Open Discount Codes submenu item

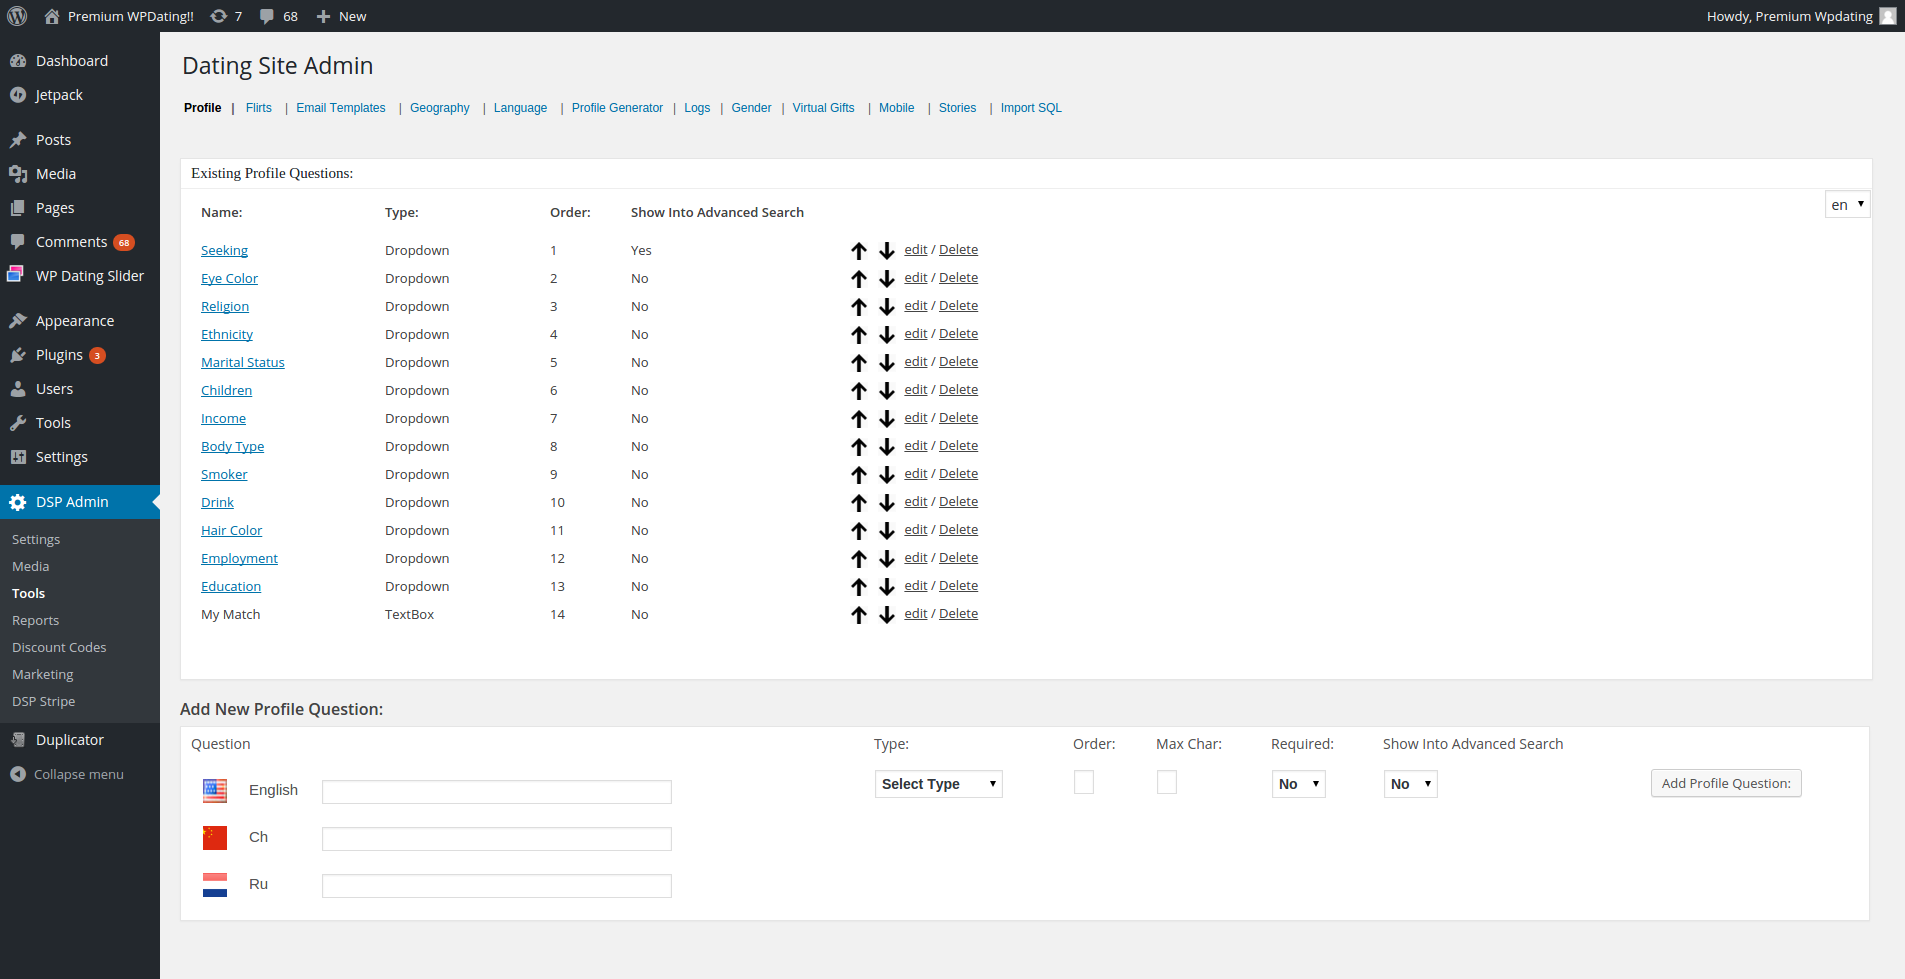59,648
